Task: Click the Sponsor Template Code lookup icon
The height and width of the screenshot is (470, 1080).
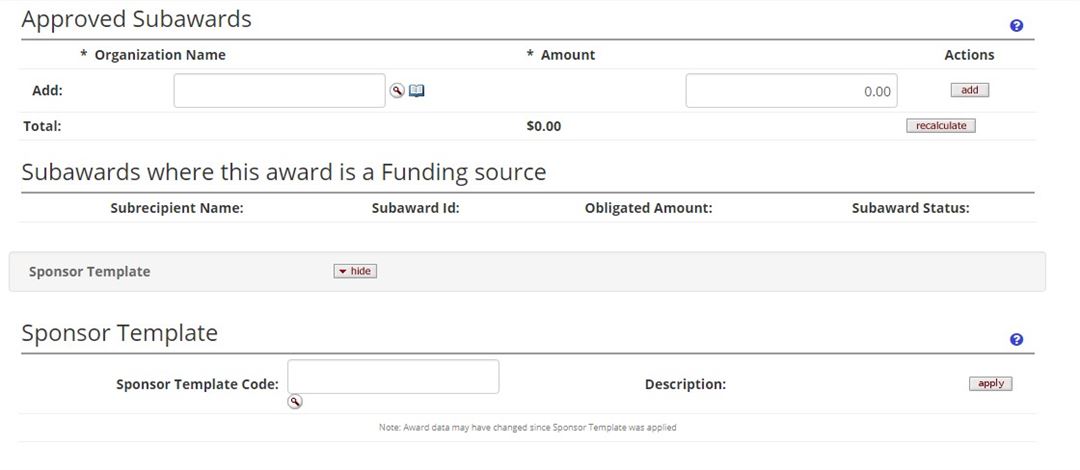Action: (x=295, y=402)
